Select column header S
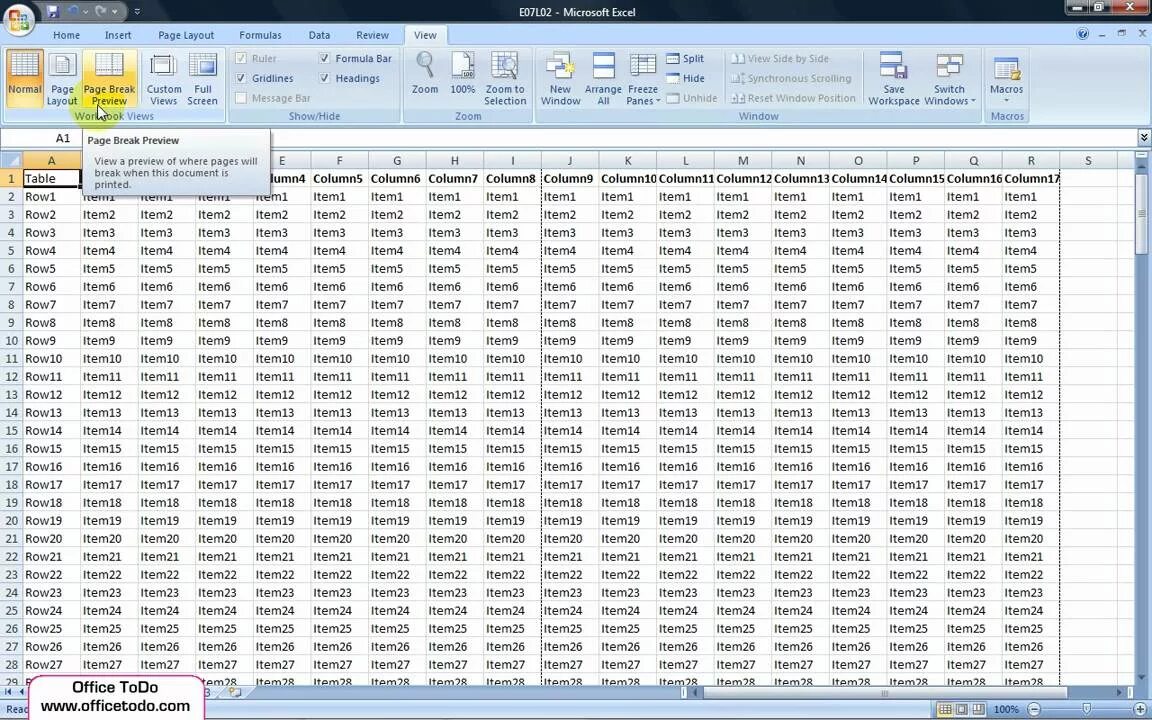 1088,160
